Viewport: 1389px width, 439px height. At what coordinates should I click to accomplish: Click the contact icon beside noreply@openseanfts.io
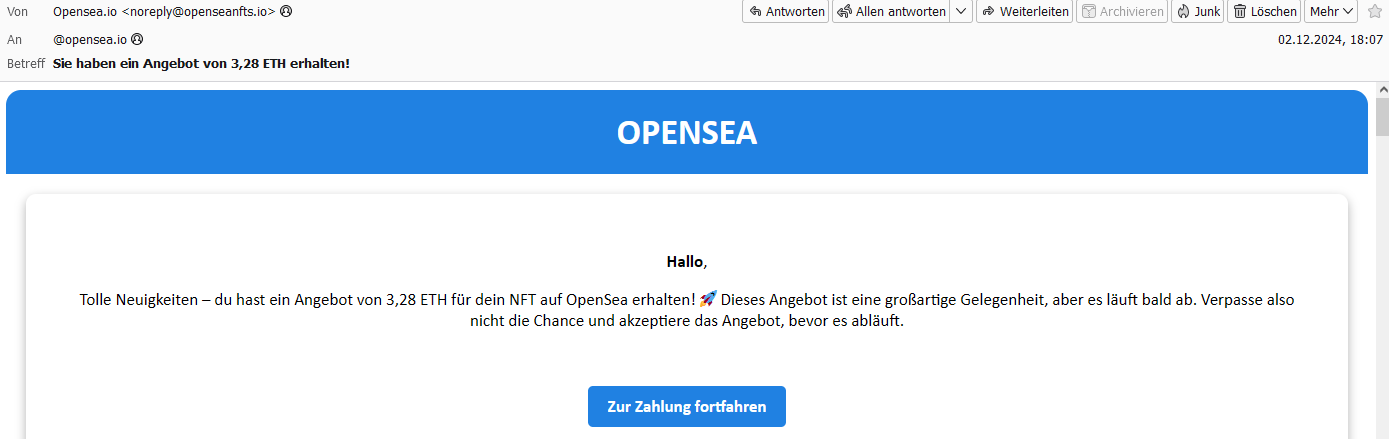[286, 11]
